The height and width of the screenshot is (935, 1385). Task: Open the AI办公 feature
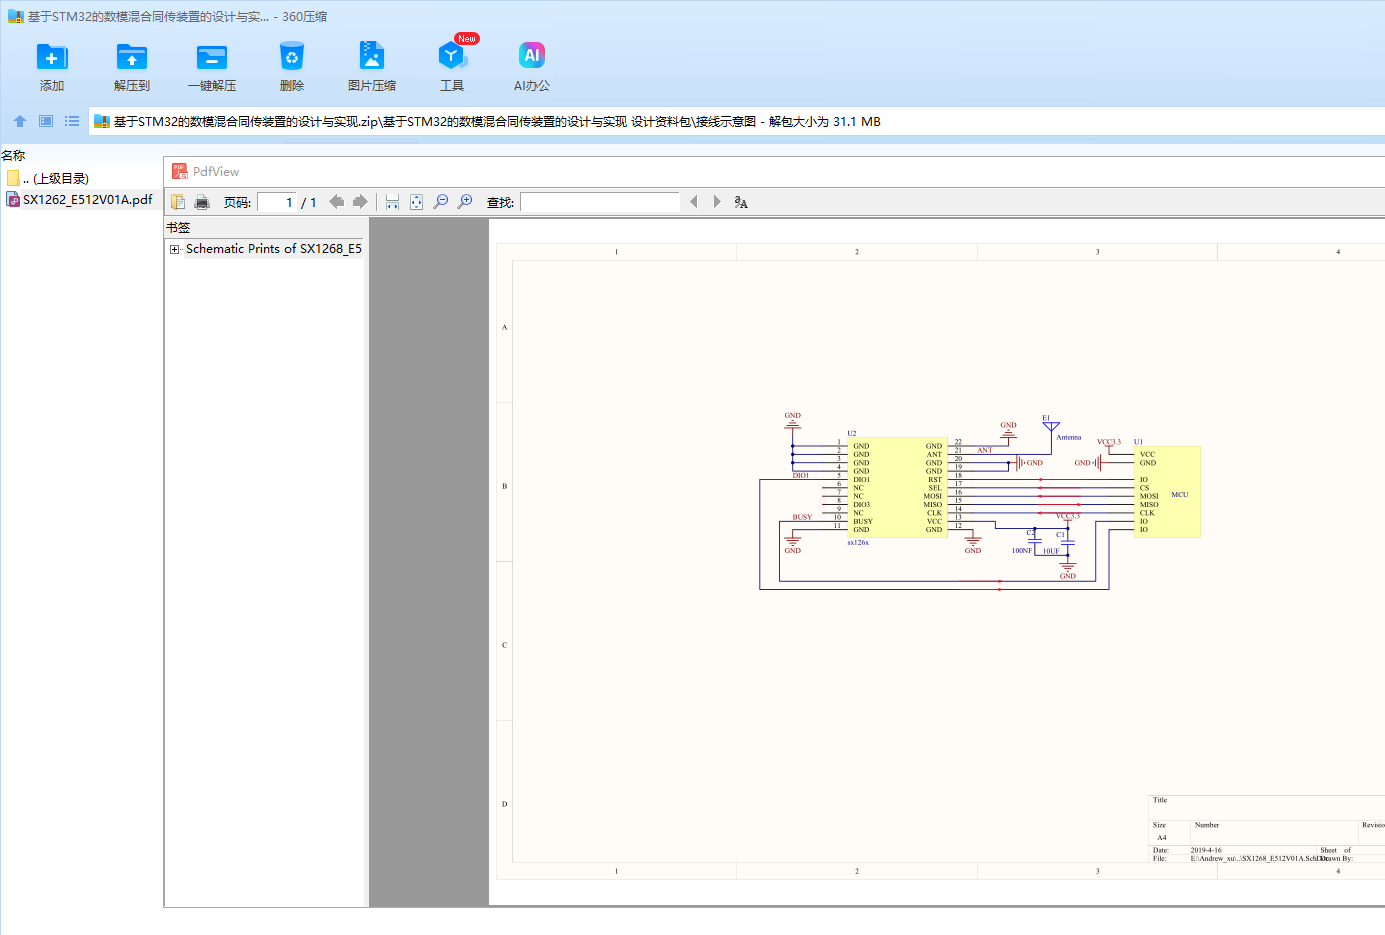point(531,57)
